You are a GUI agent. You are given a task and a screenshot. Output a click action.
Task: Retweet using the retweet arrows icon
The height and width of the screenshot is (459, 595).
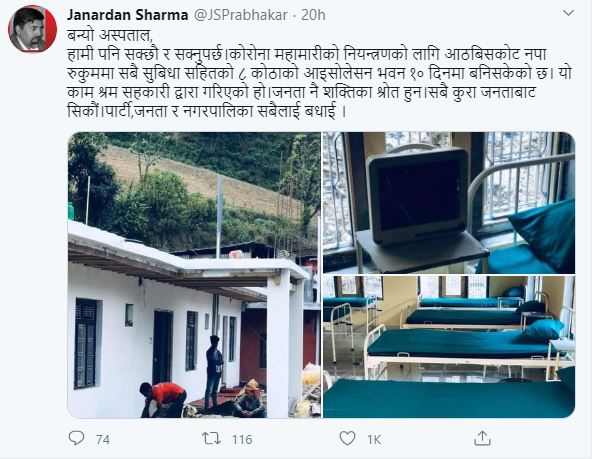[212, 439]
